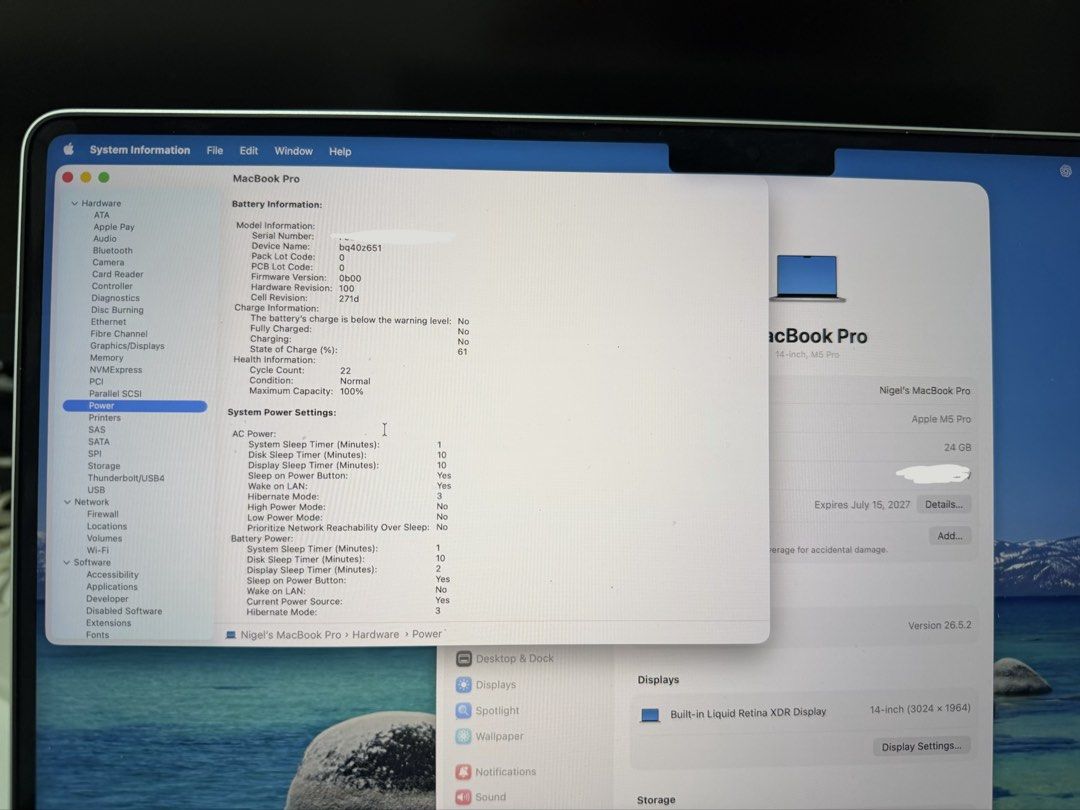Select Locations under Network
The image size is (1080, 810).
(x=107, y=526)
